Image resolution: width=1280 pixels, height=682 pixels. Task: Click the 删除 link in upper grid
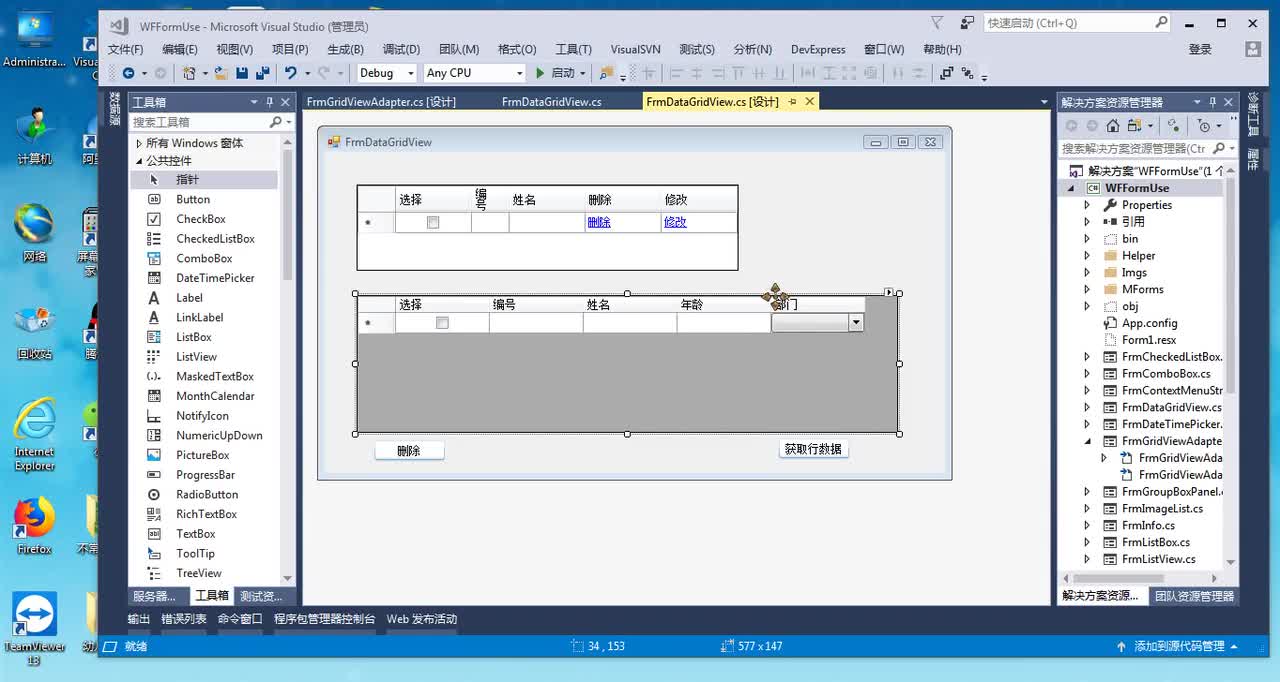(x=599, y=223)
